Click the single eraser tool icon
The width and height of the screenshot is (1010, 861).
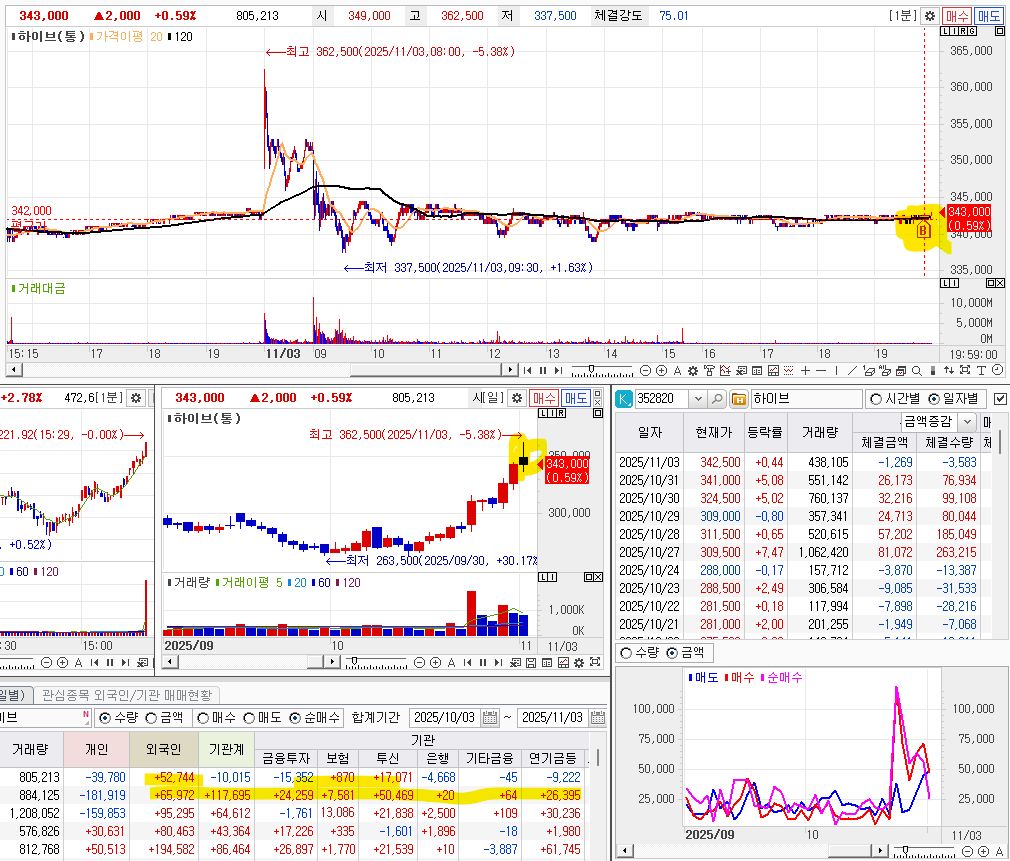pyautogui.click(x=869, y=370)
